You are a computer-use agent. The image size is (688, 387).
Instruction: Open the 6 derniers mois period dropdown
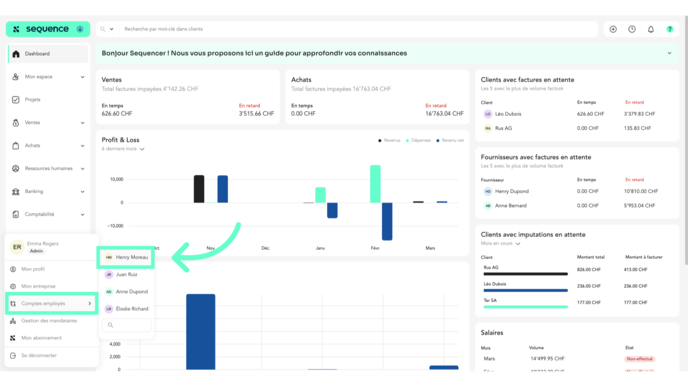pos(123,149)
